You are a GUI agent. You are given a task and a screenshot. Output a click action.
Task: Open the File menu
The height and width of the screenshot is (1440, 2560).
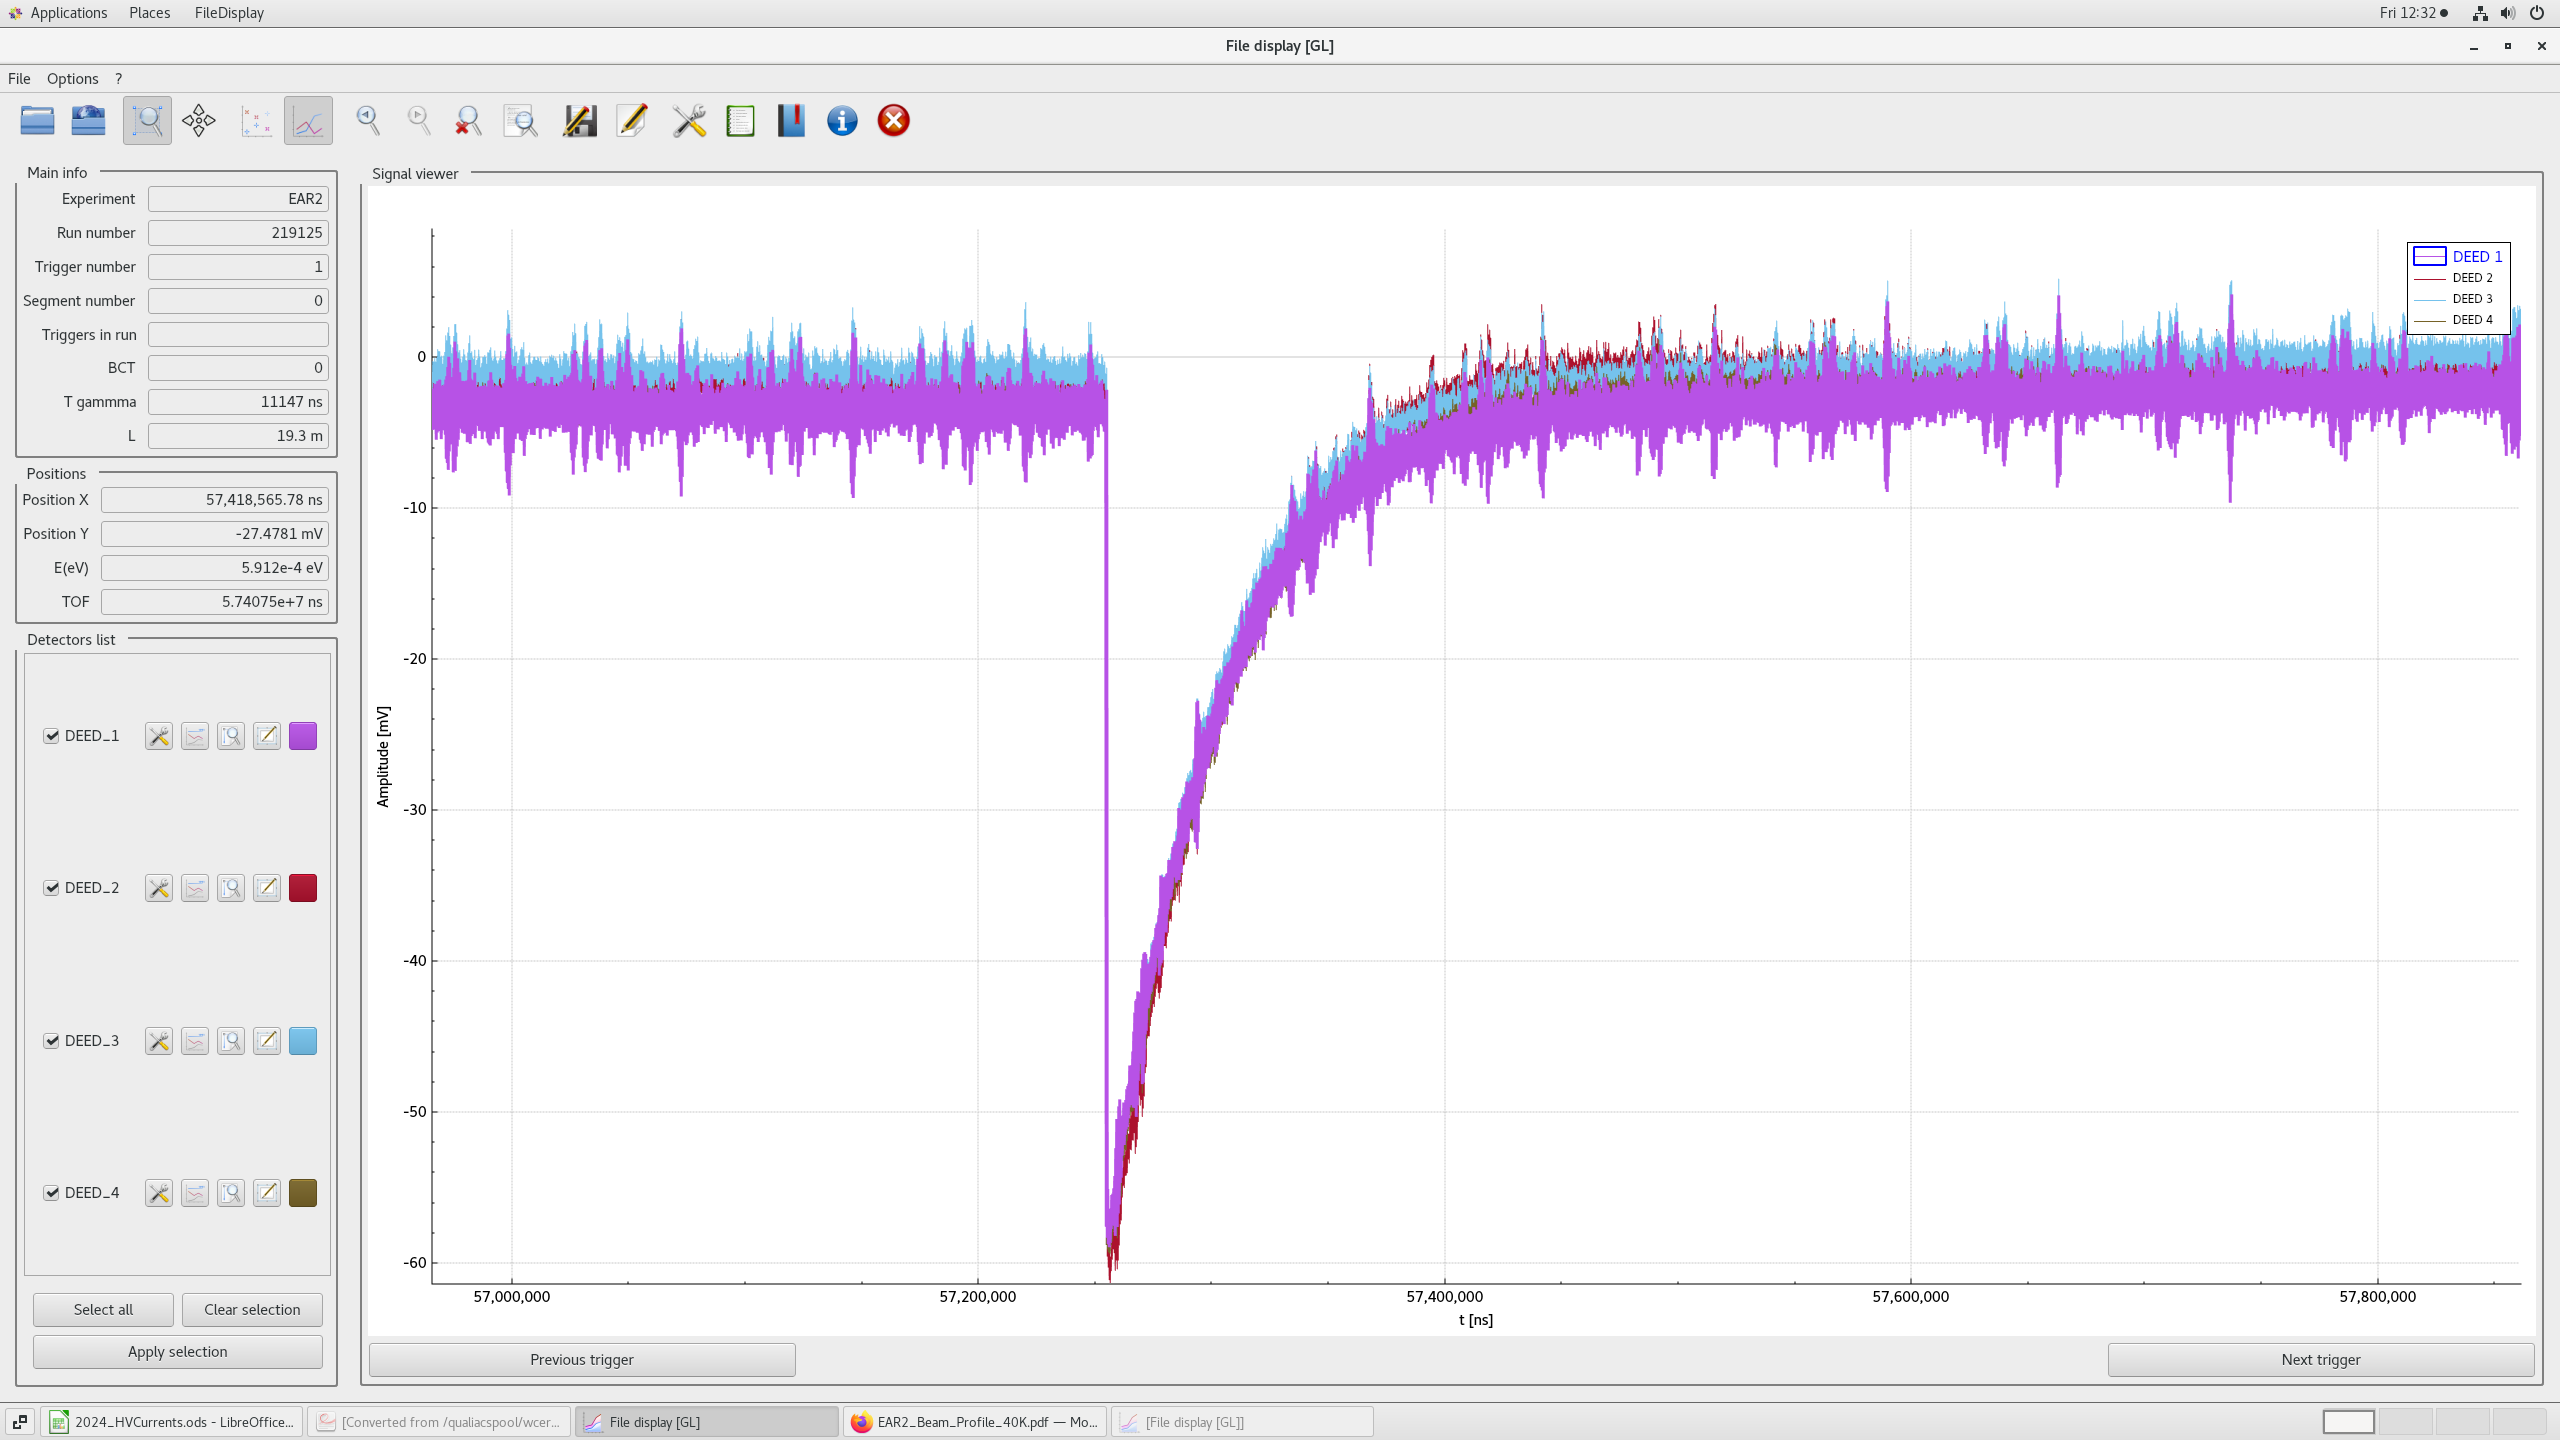pyautogui.click(x=19, y=79)
